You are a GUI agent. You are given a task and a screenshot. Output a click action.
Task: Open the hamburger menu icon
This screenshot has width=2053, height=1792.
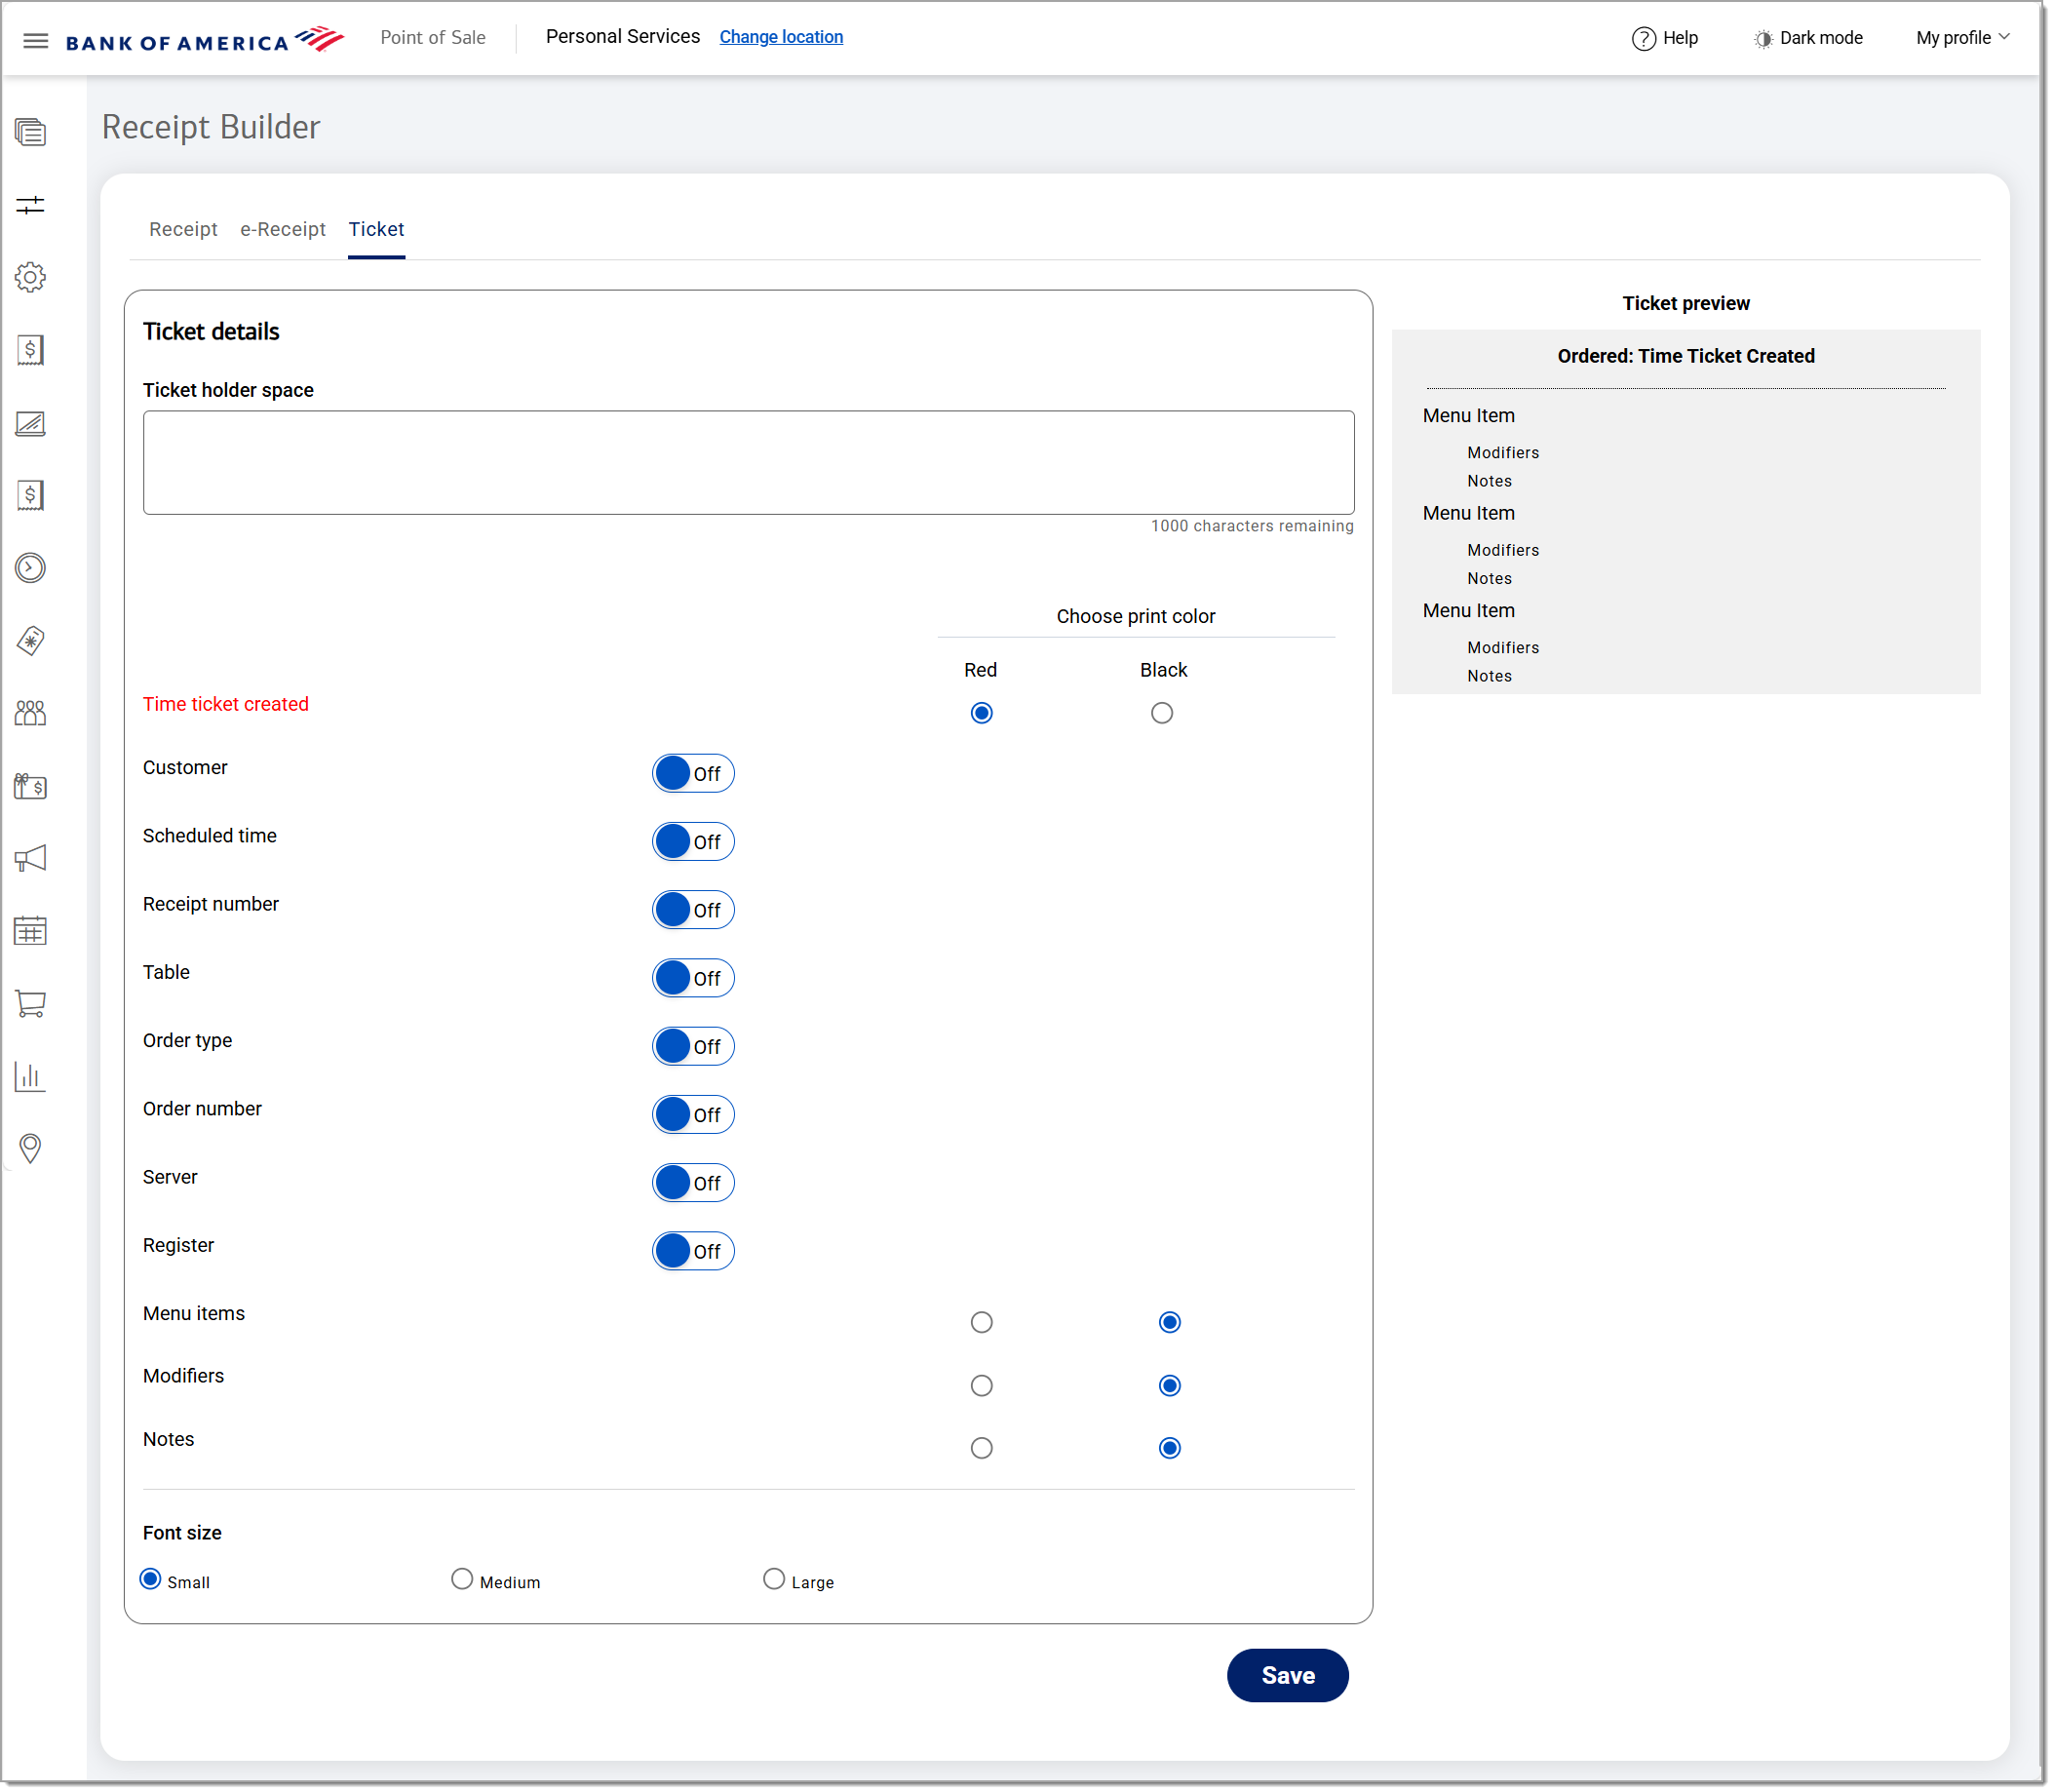pos(36,41)
